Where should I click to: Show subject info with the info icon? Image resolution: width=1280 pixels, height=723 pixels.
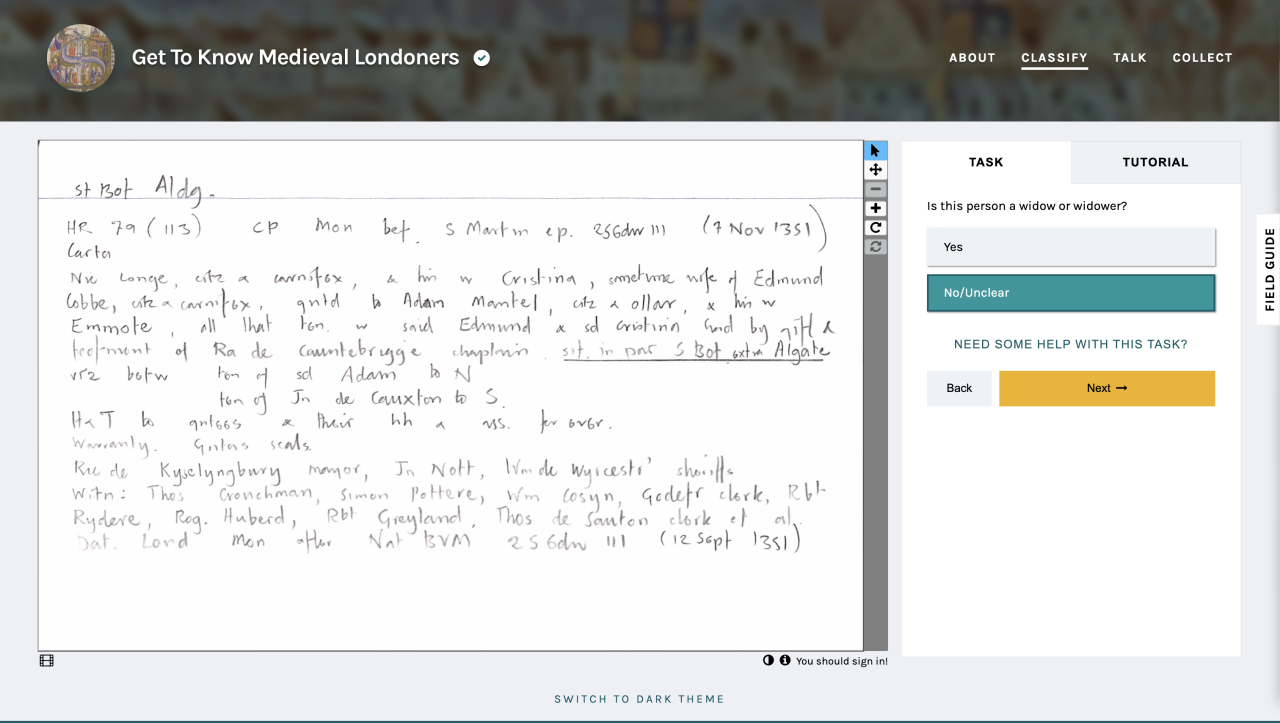pos(785,660)
